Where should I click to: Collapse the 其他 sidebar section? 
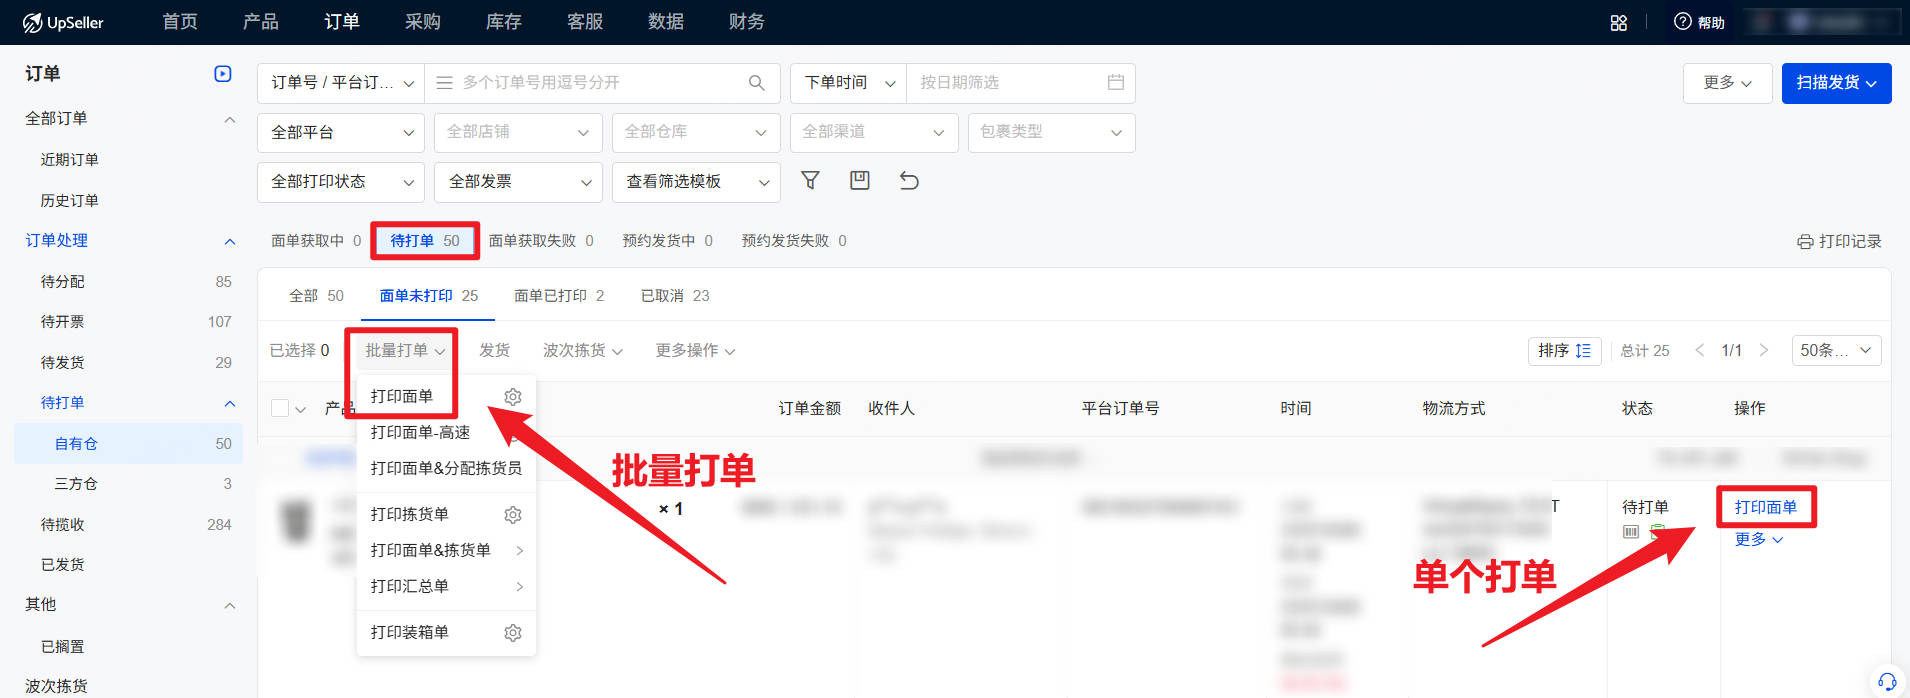(229, 605)
